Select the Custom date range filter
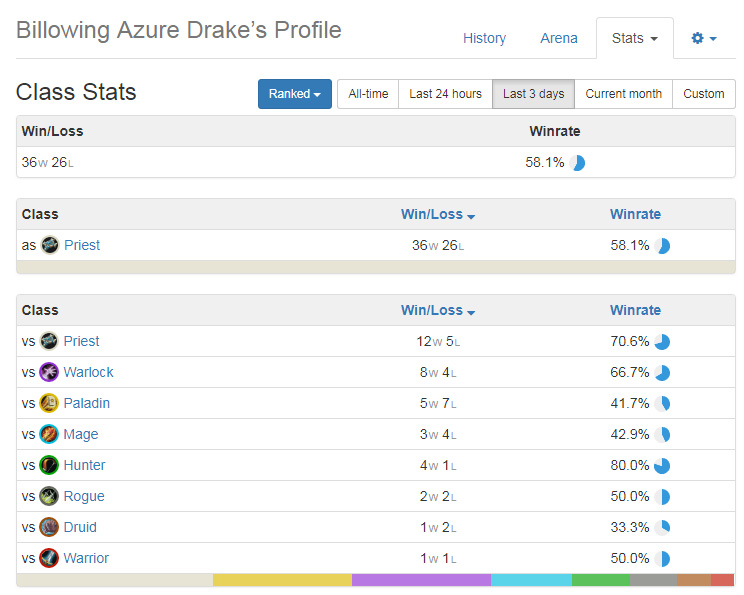This screenshot has width=744, height=595. pyautogui.click(x=704, y=94)
